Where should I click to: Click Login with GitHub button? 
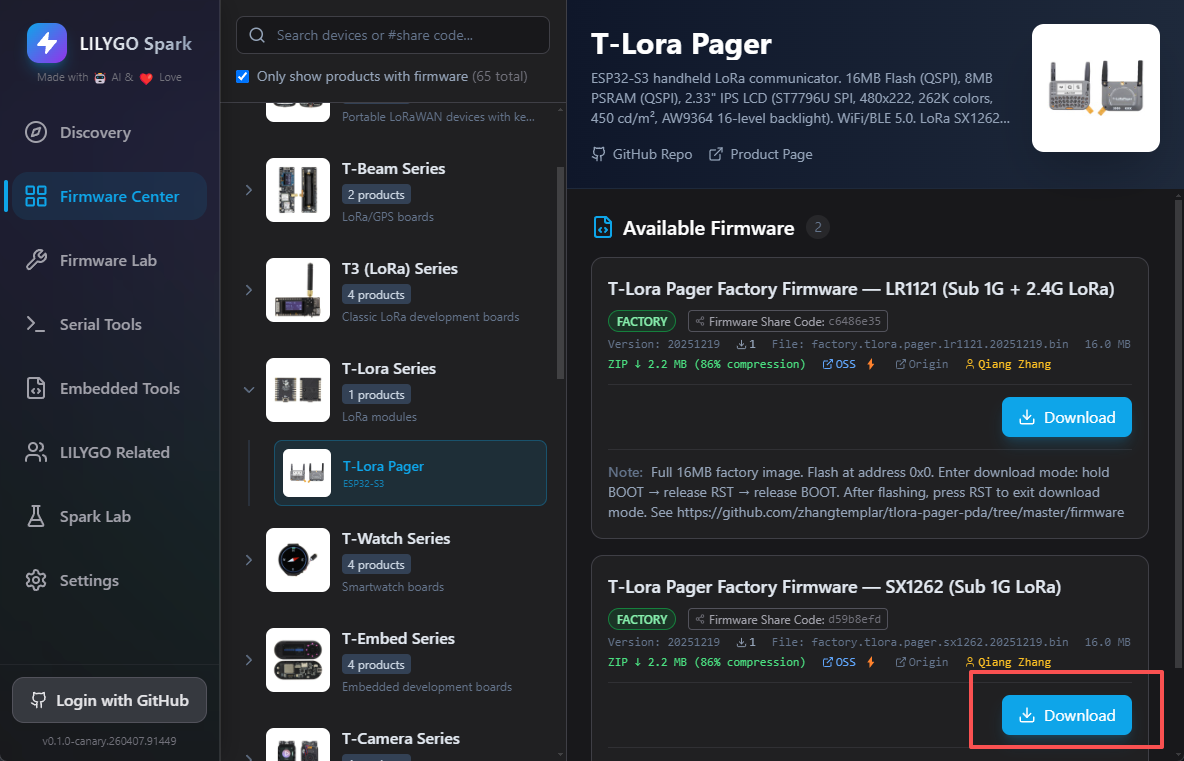click(109, 700)
